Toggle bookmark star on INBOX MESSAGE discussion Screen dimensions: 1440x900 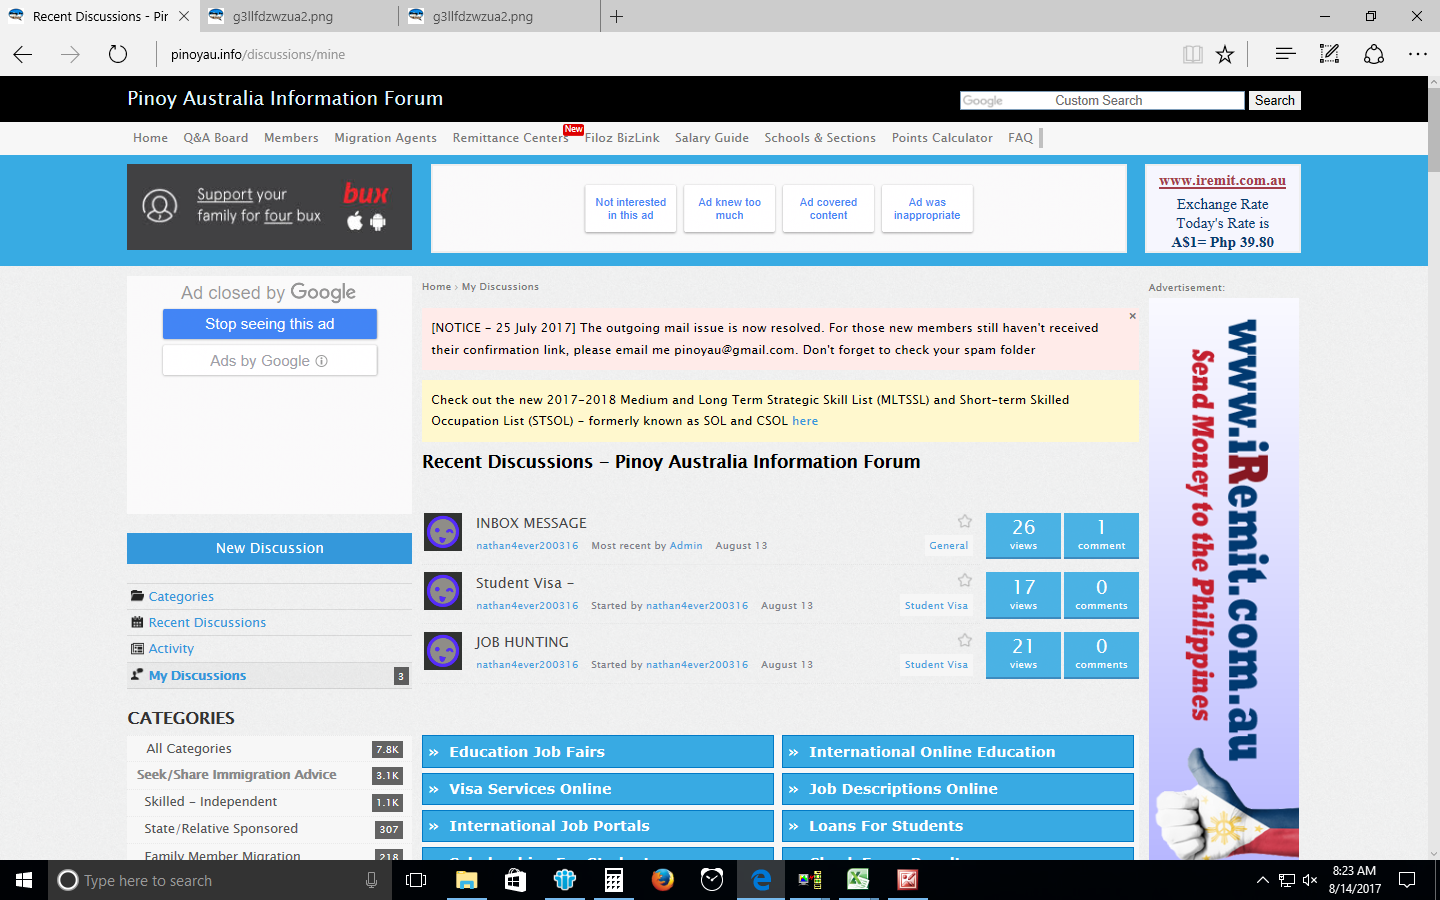[964, 521]
